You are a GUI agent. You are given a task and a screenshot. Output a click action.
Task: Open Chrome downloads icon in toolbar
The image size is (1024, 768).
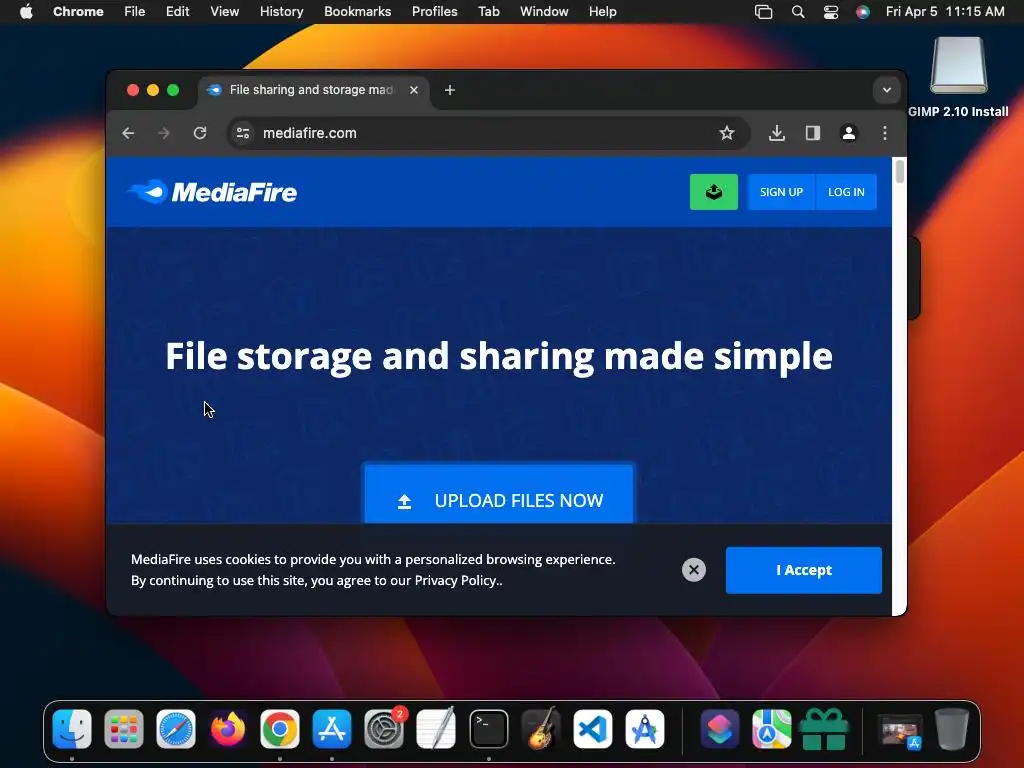coord(776,133)
